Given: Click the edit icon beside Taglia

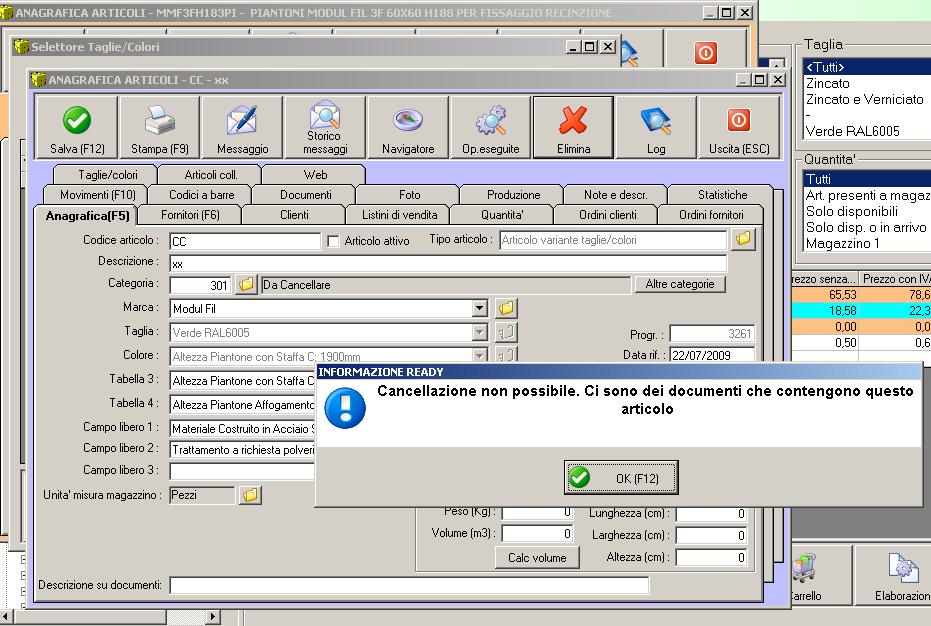Looking at the screenshot, I should 506,332.
